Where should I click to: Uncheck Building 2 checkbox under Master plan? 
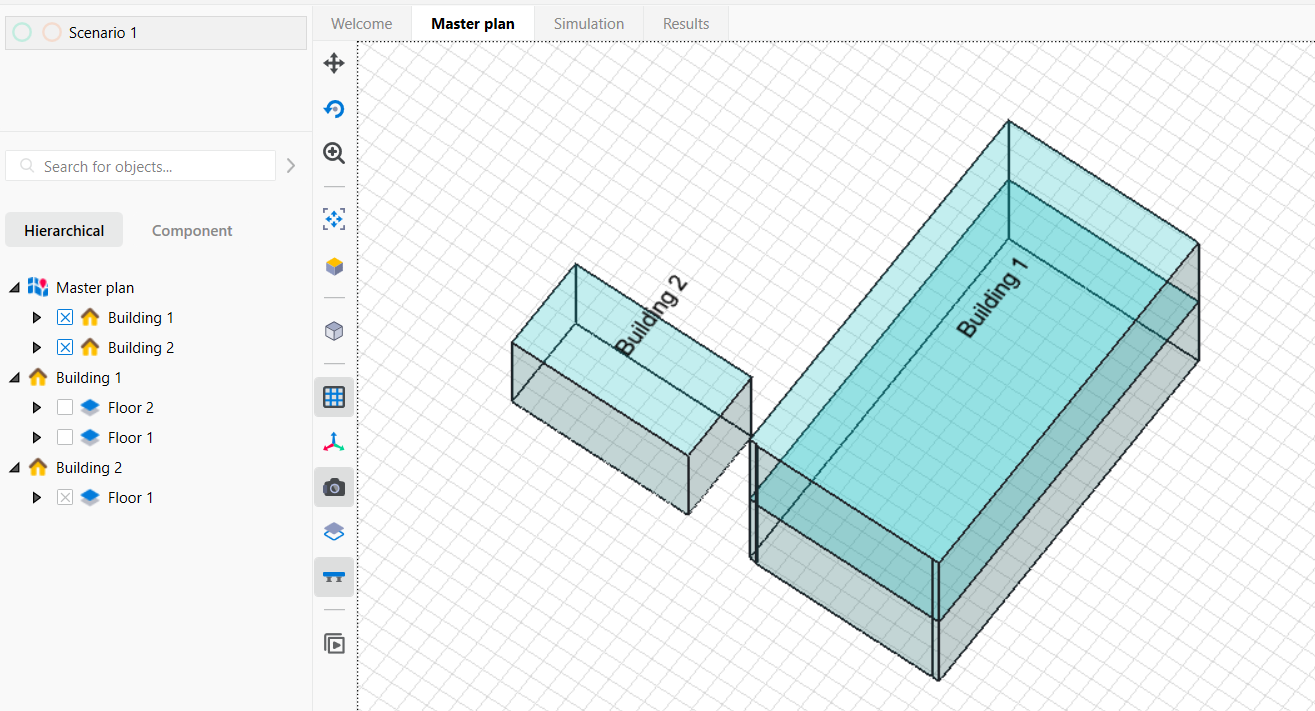(x=65, y=348)
